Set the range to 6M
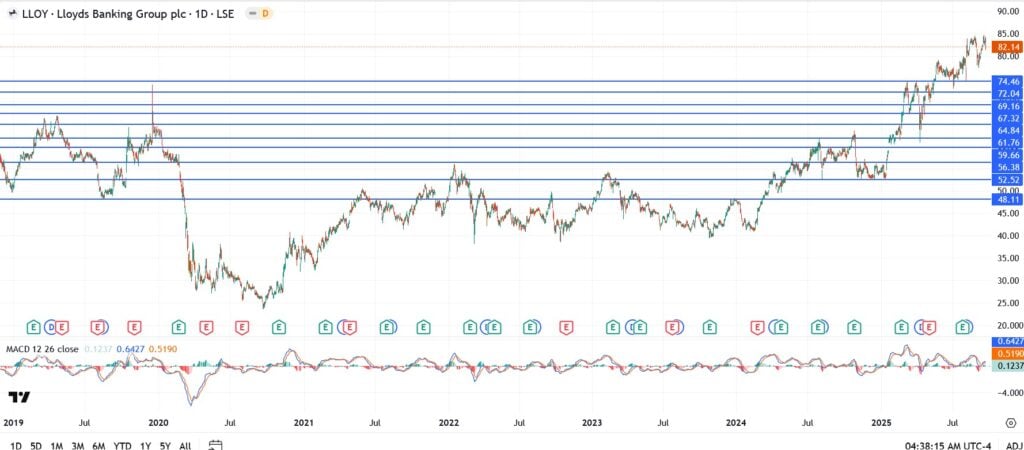This screenshot has height=450, width=1024. [99, 445]
